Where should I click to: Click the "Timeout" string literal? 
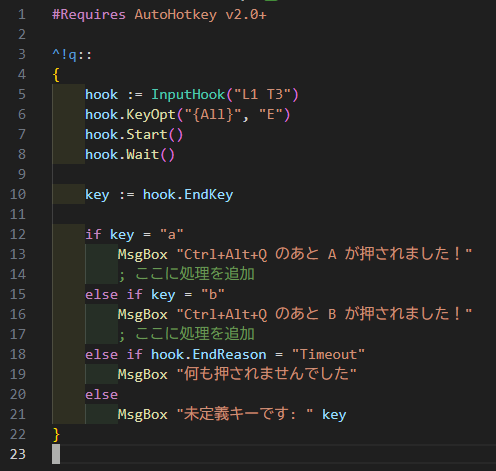coord(328,355)
